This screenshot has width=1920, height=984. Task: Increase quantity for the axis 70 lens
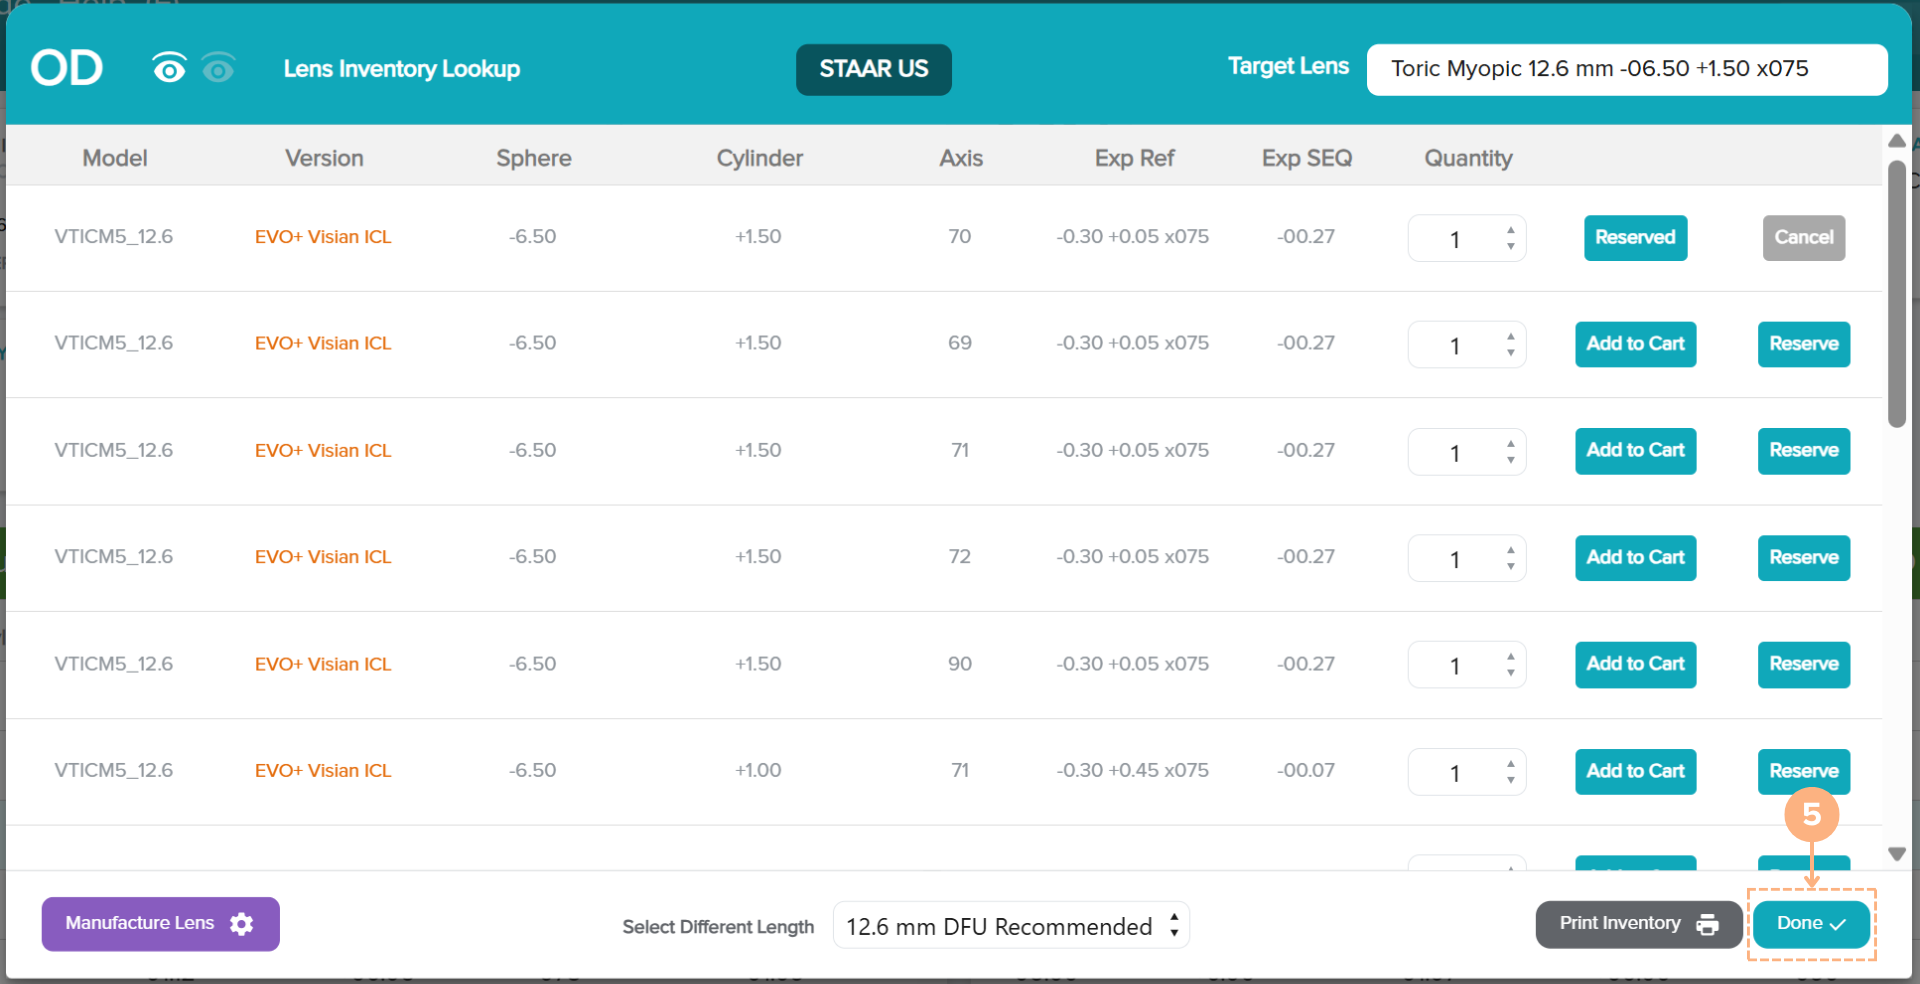(1510, 230)
